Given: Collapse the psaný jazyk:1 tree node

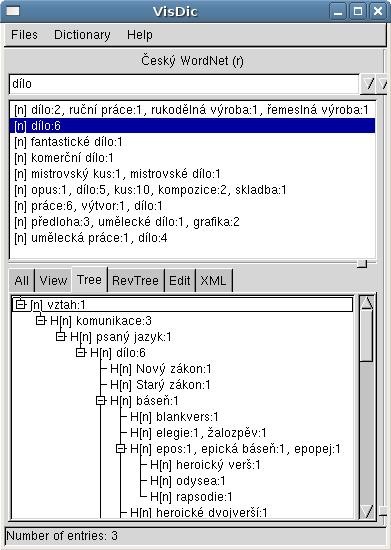Looking at the screenshot, I should click(61, 336).
